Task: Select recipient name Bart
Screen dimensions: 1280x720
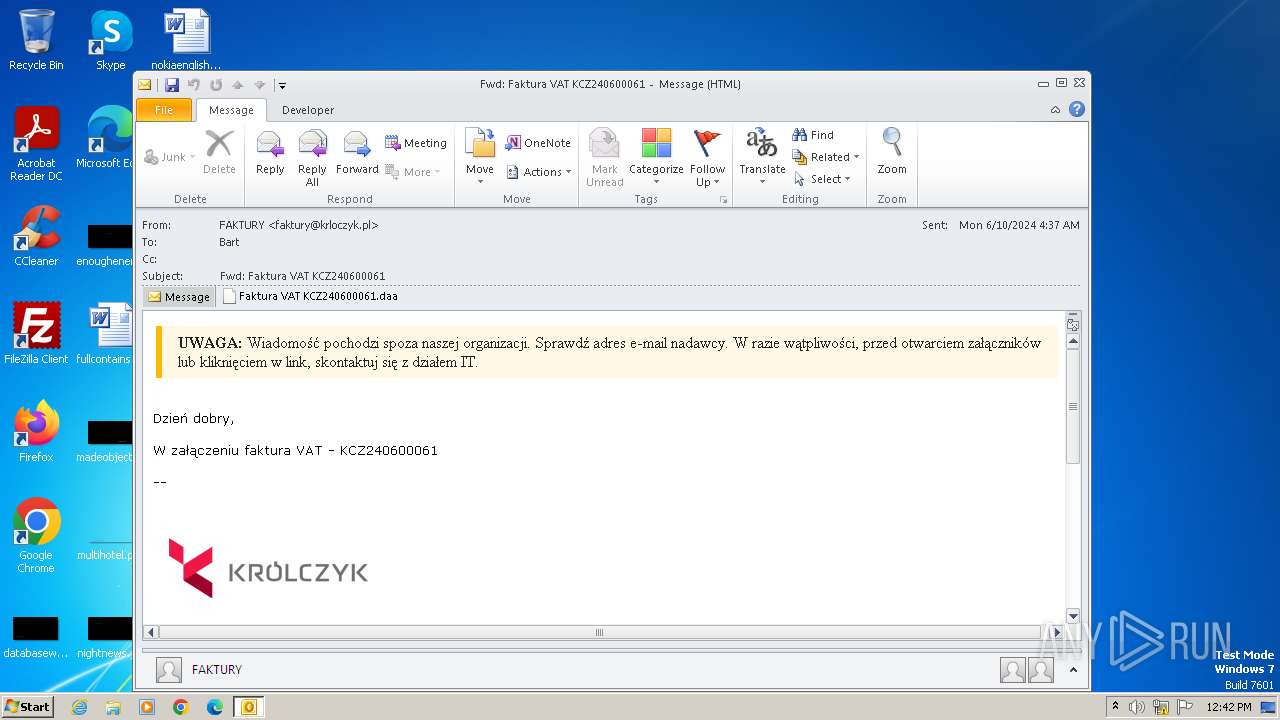Action: tap(229, 242)
